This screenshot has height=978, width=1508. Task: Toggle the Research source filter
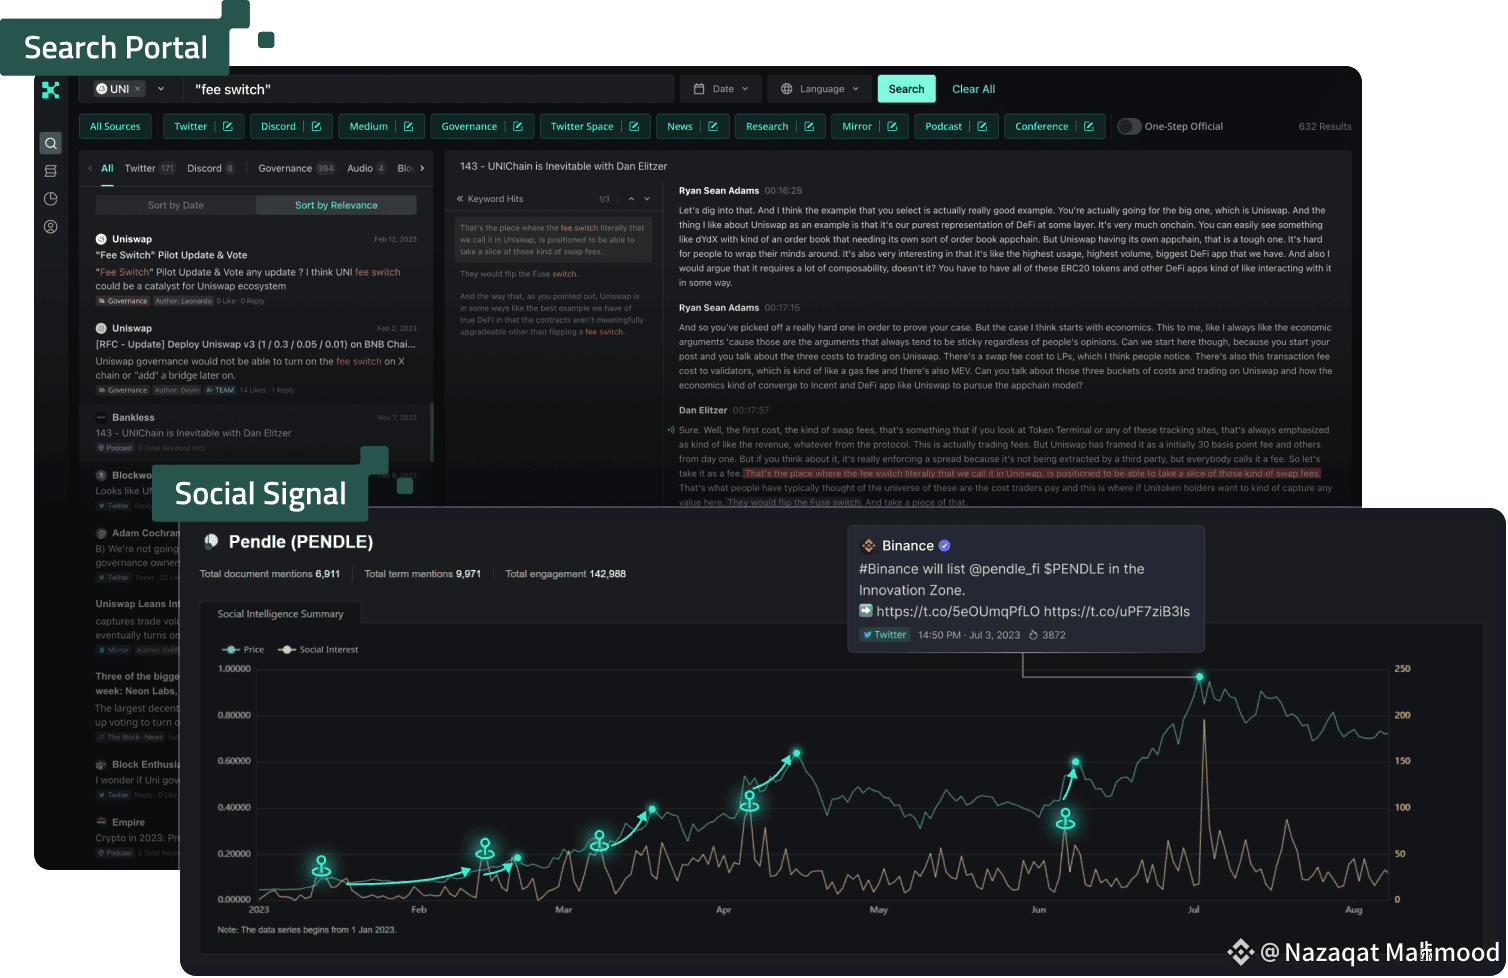[767, 127]
